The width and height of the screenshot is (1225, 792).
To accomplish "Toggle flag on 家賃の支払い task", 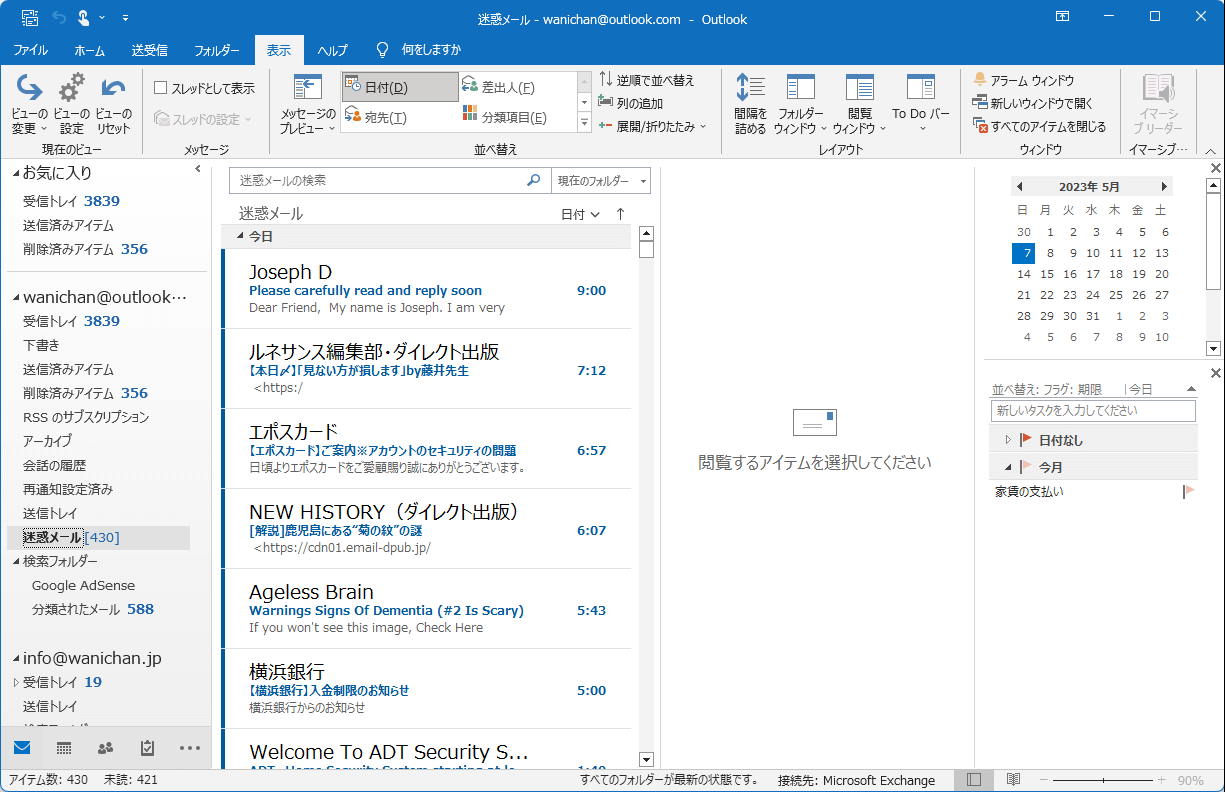I will [x=1188, y=491].
